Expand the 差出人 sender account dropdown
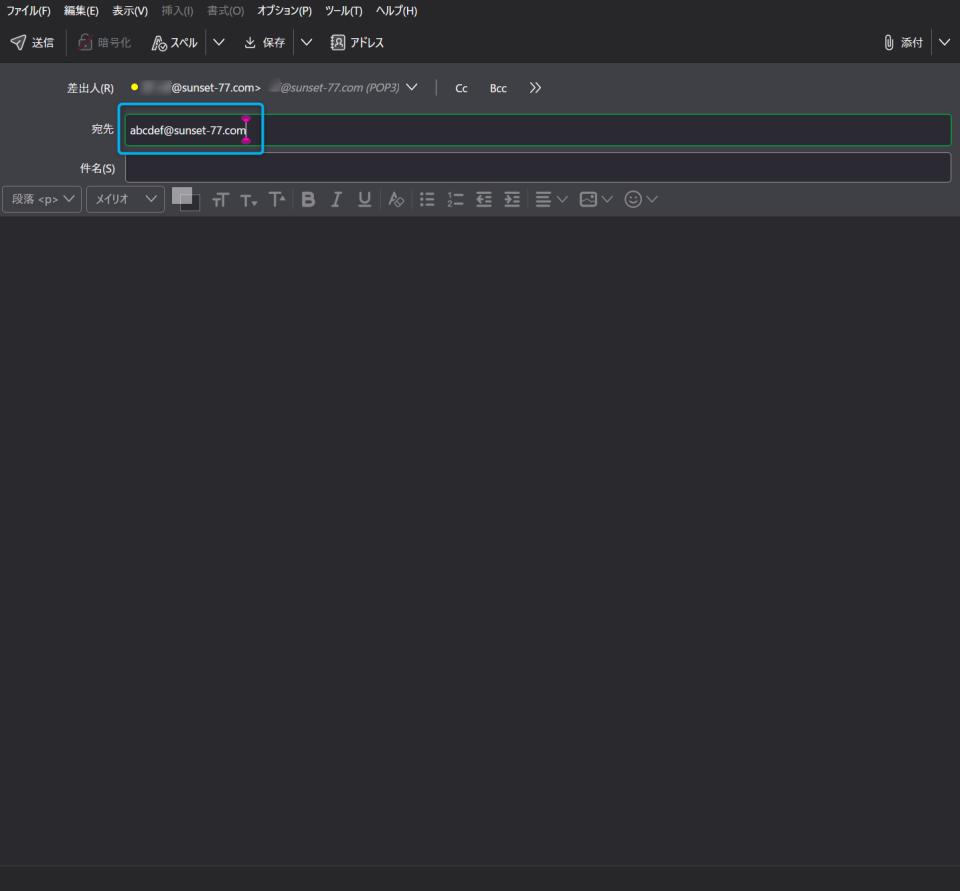 (x=412, y=87)
